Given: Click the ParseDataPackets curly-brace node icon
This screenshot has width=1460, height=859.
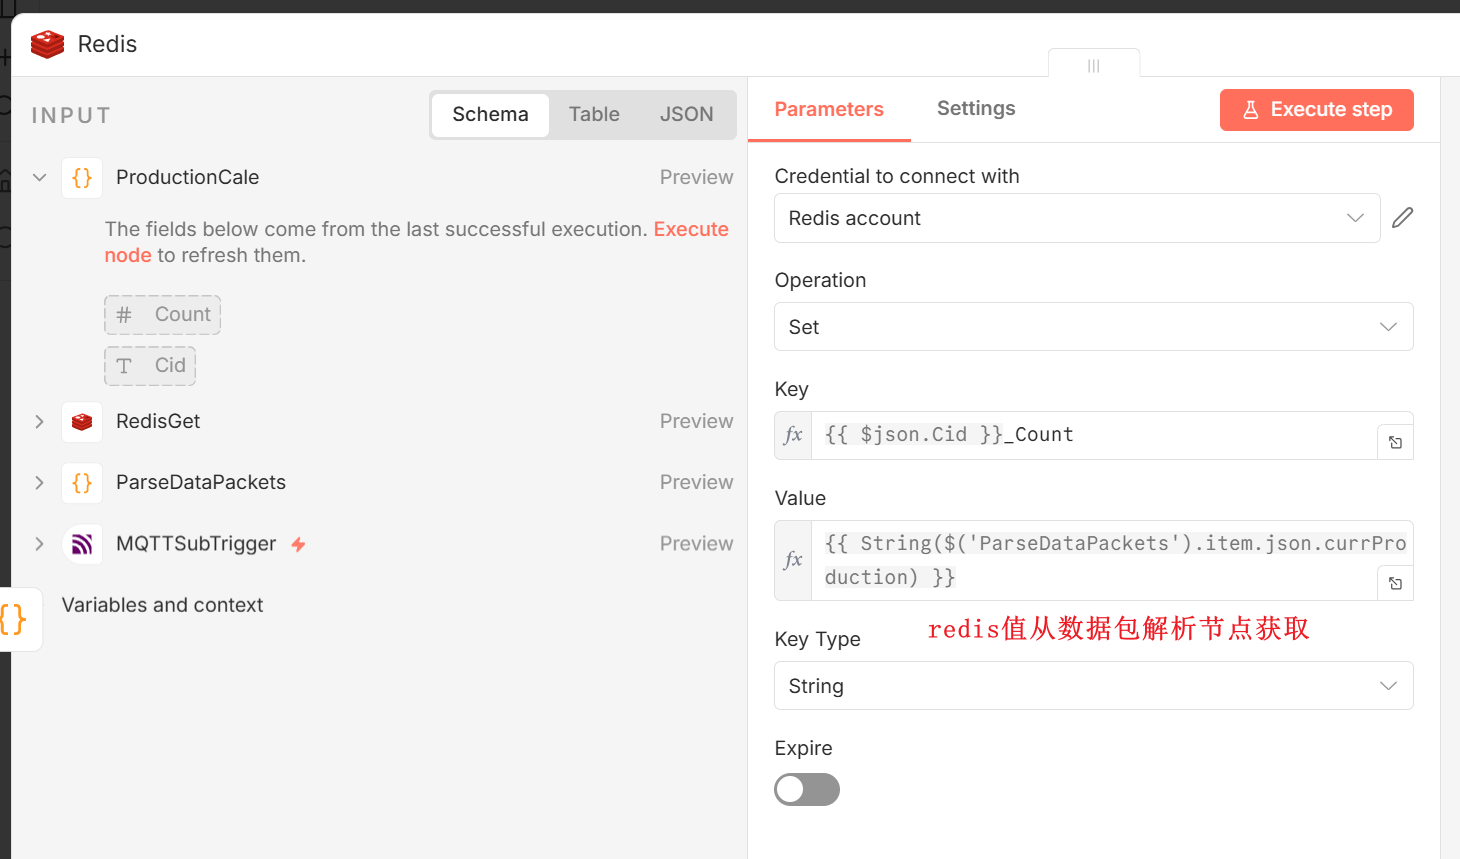Looking at the screenshot, I should point(82,483).
